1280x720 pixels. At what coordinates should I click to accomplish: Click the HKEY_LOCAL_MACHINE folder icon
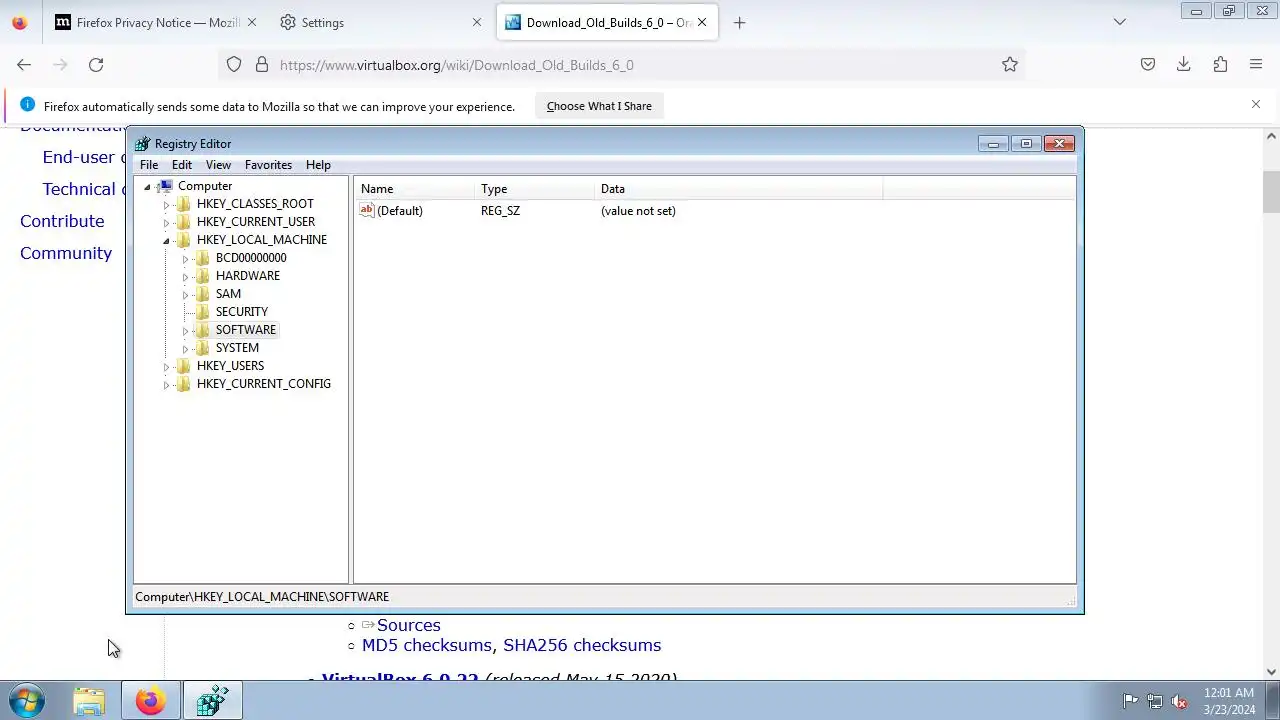[x=184, y=240]
